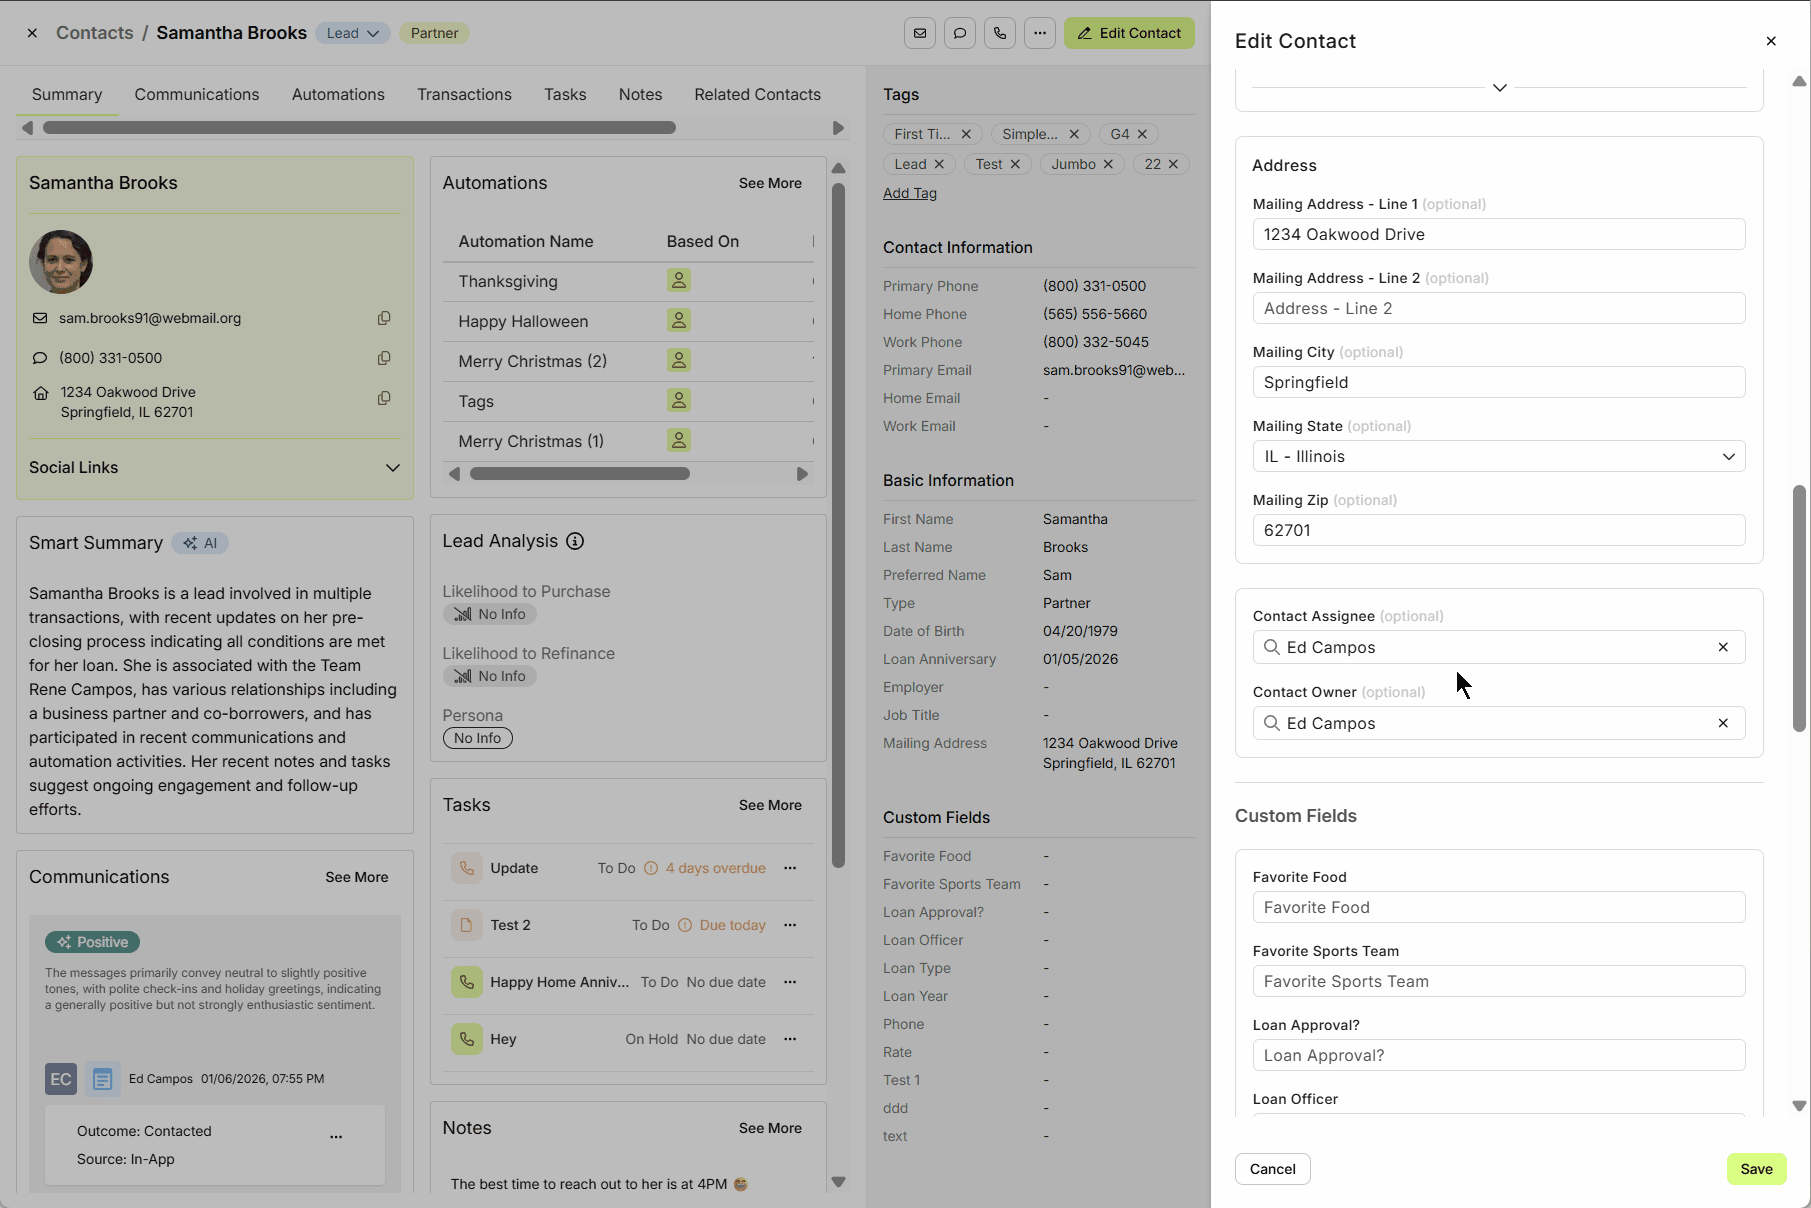Clear the Contact Assignee Ed Campos
The image size is (1811, 1208).
[x=1723, y=647]
